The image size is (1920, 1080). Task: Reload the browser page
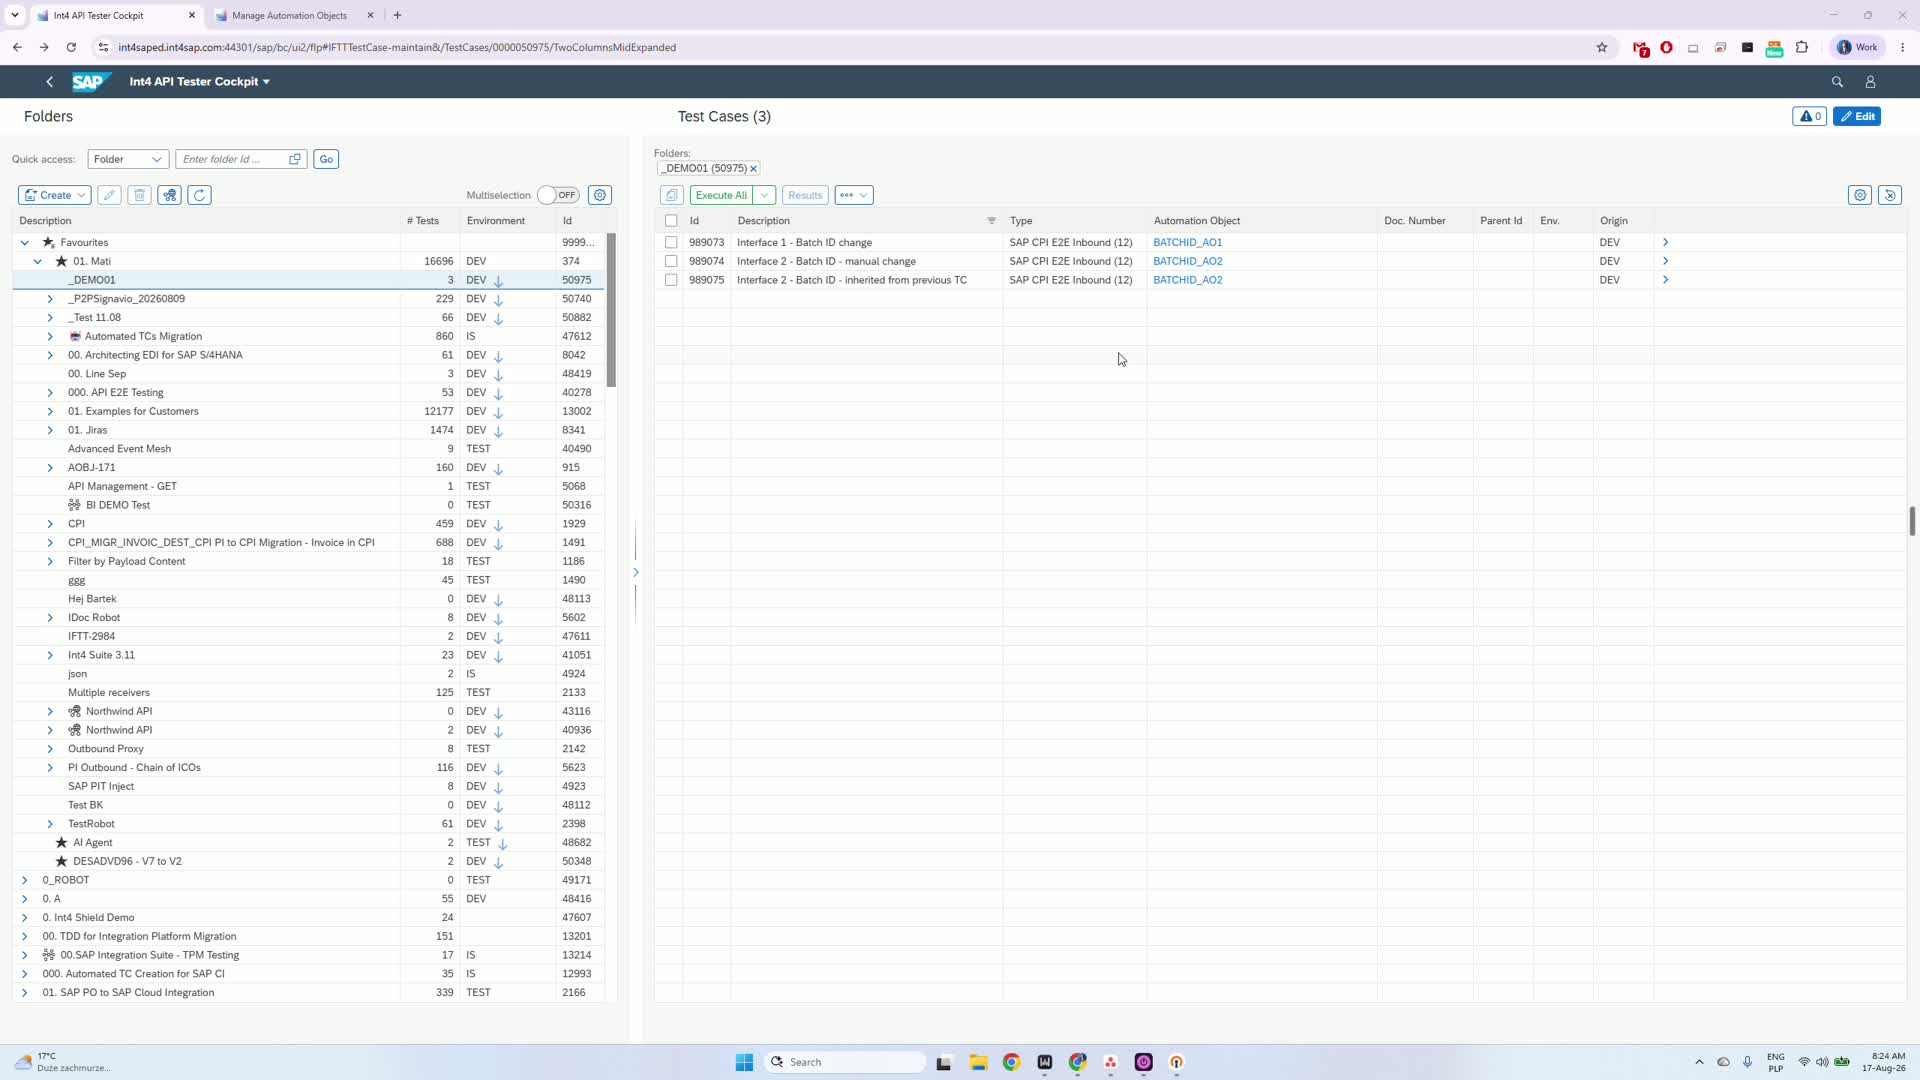(x=71, y=47)
